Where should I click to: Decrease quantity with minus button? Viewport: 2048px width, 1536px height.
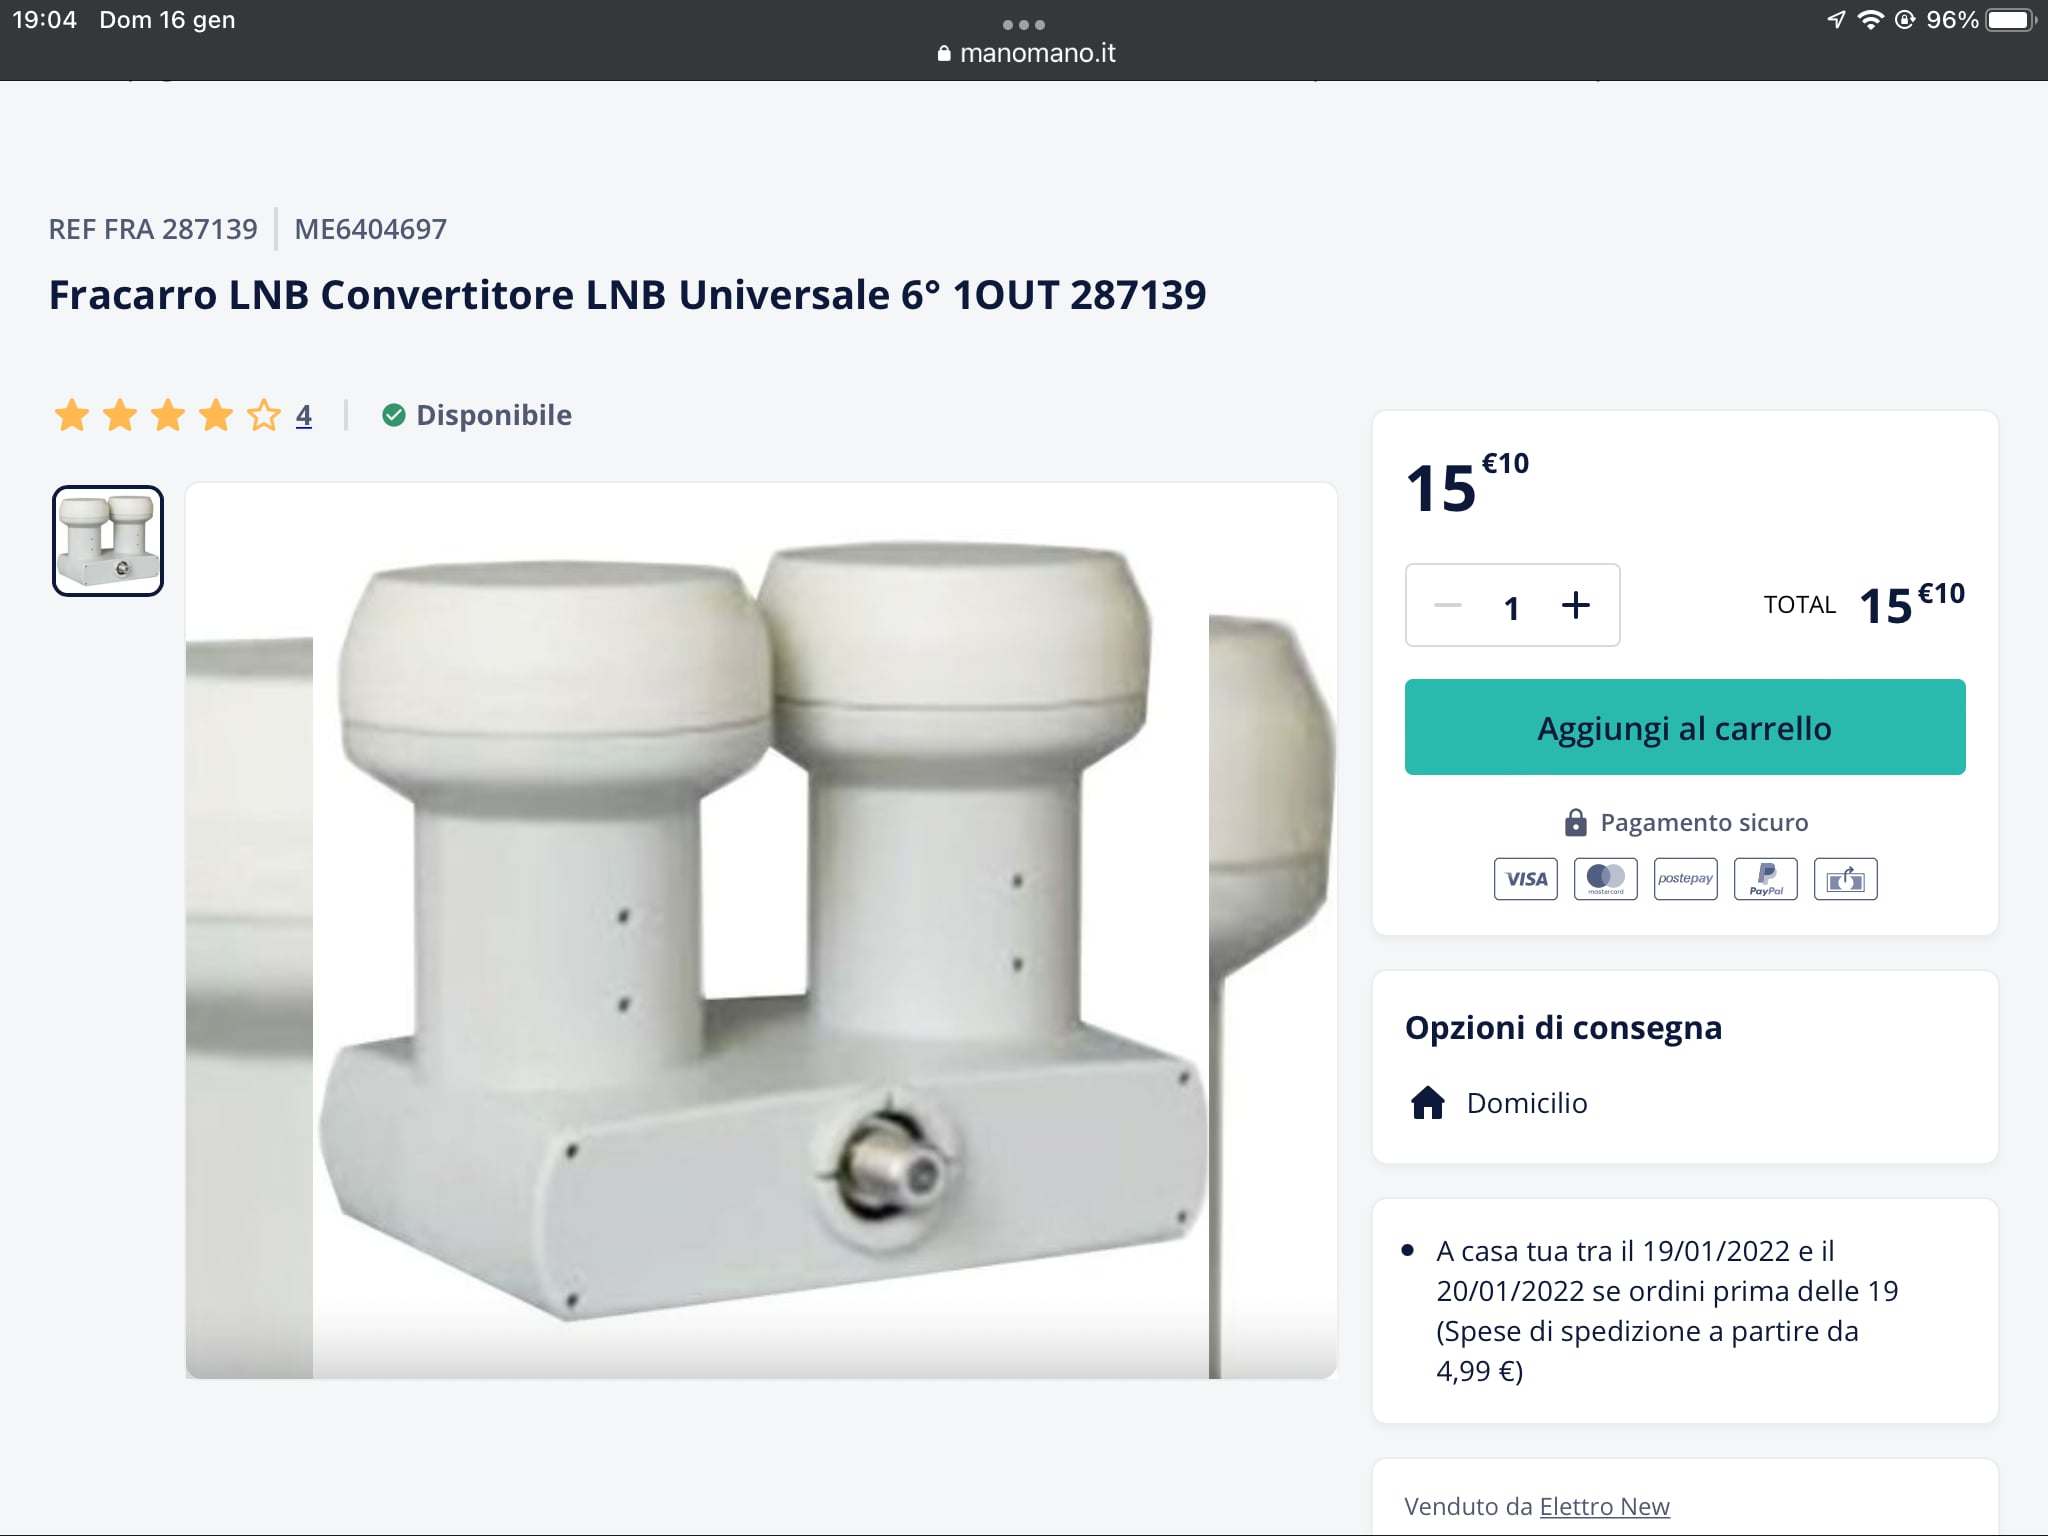click(x=1448, y=605)
